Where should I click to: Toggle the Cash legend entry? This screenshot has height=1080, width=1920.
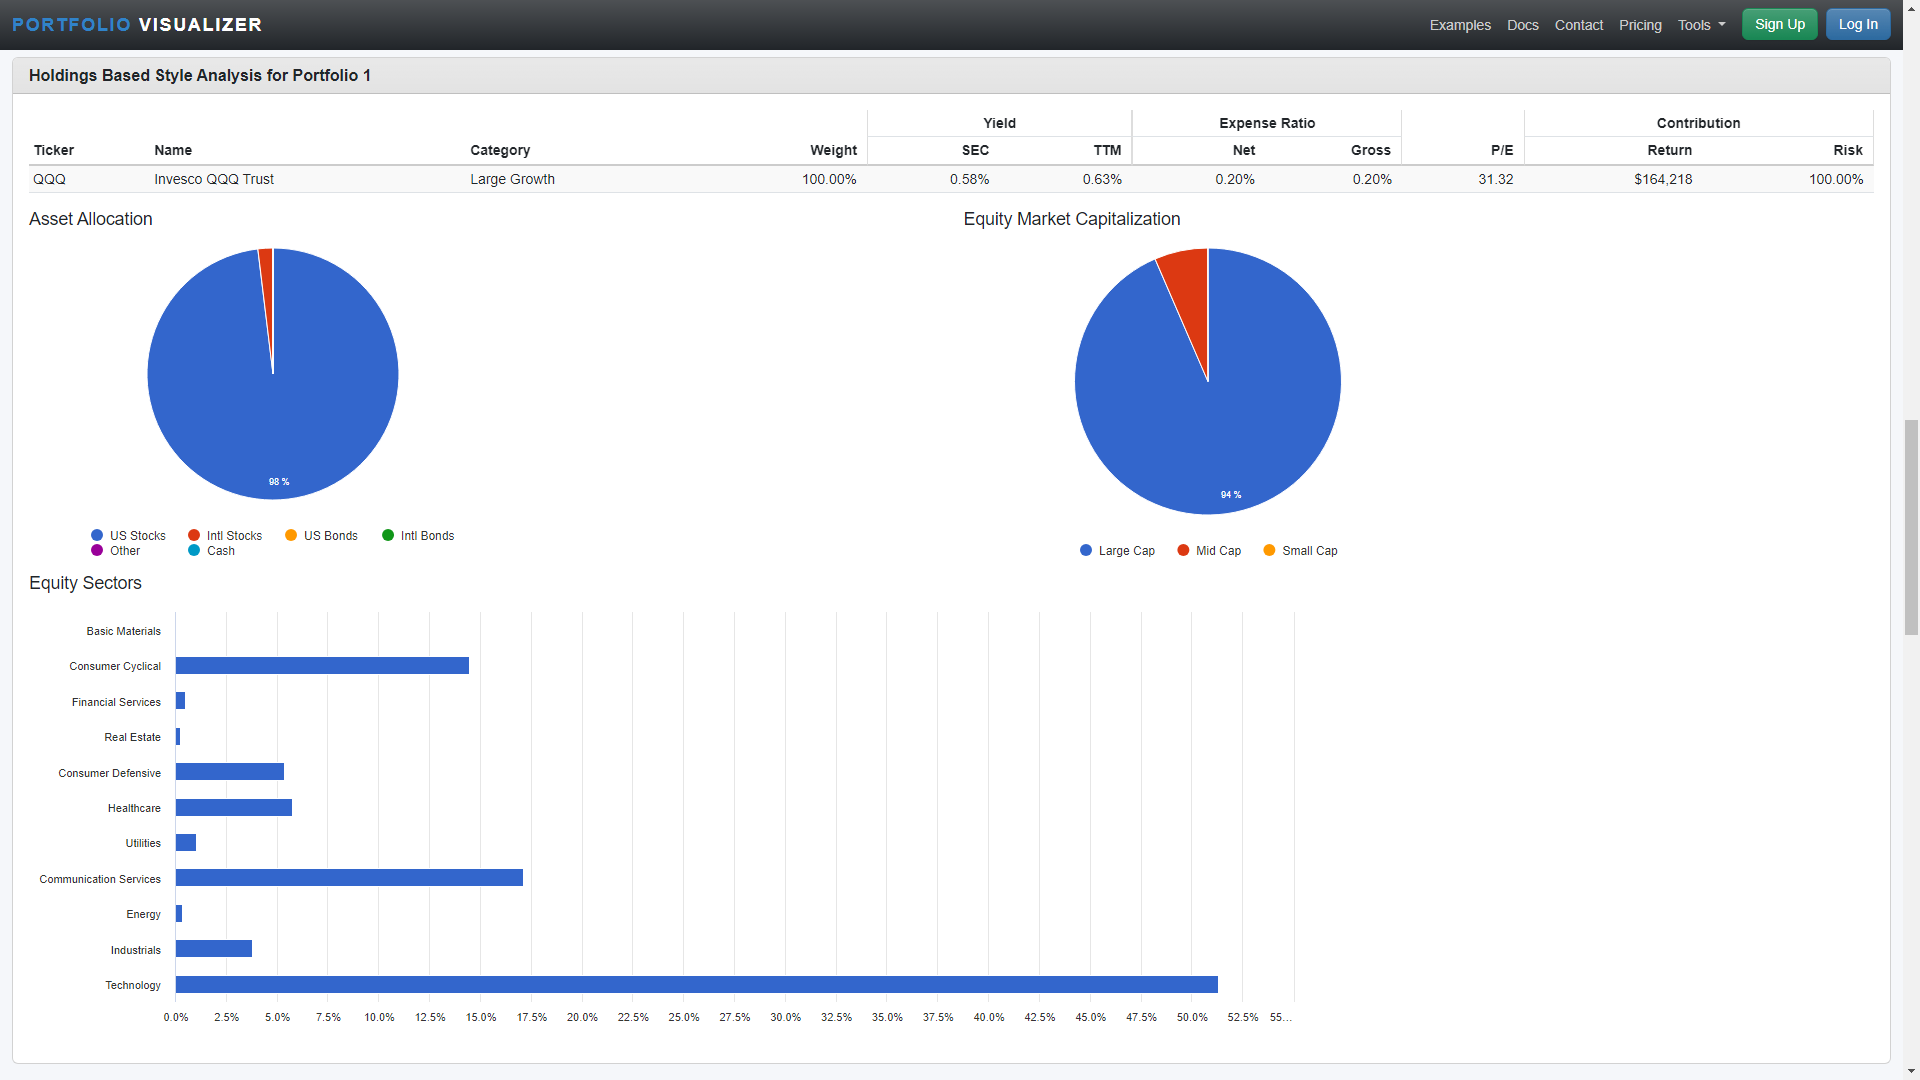(x=220, y=551)
